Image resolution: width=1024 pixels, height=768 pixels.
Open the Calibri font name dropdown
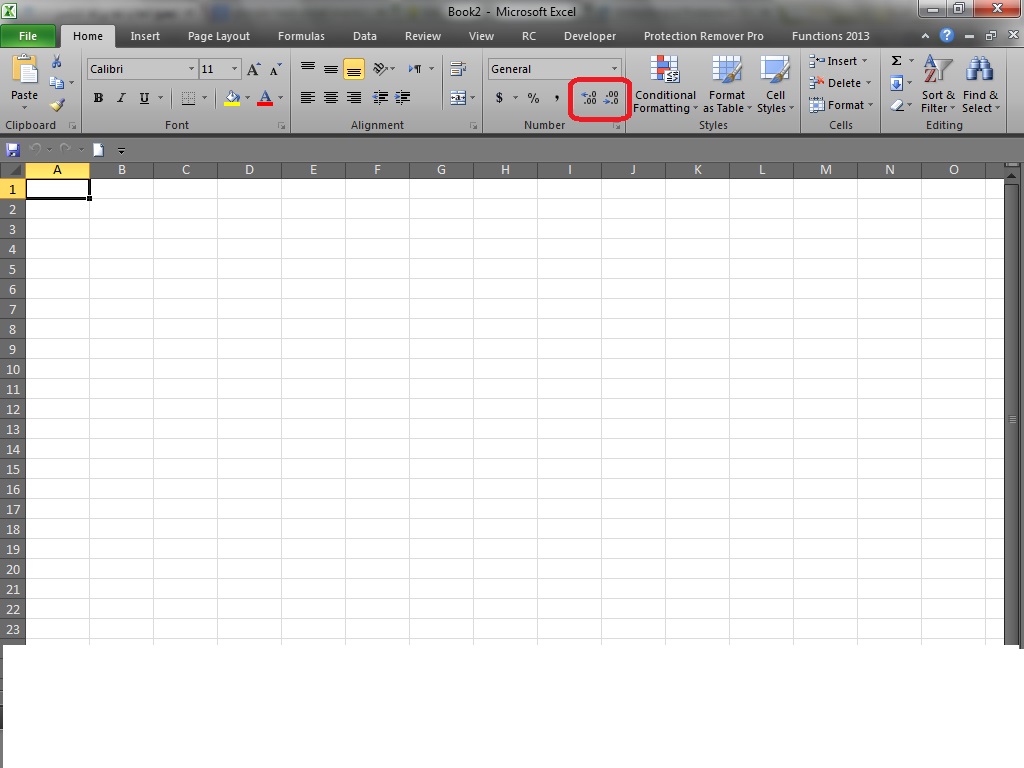click(191, 69)
